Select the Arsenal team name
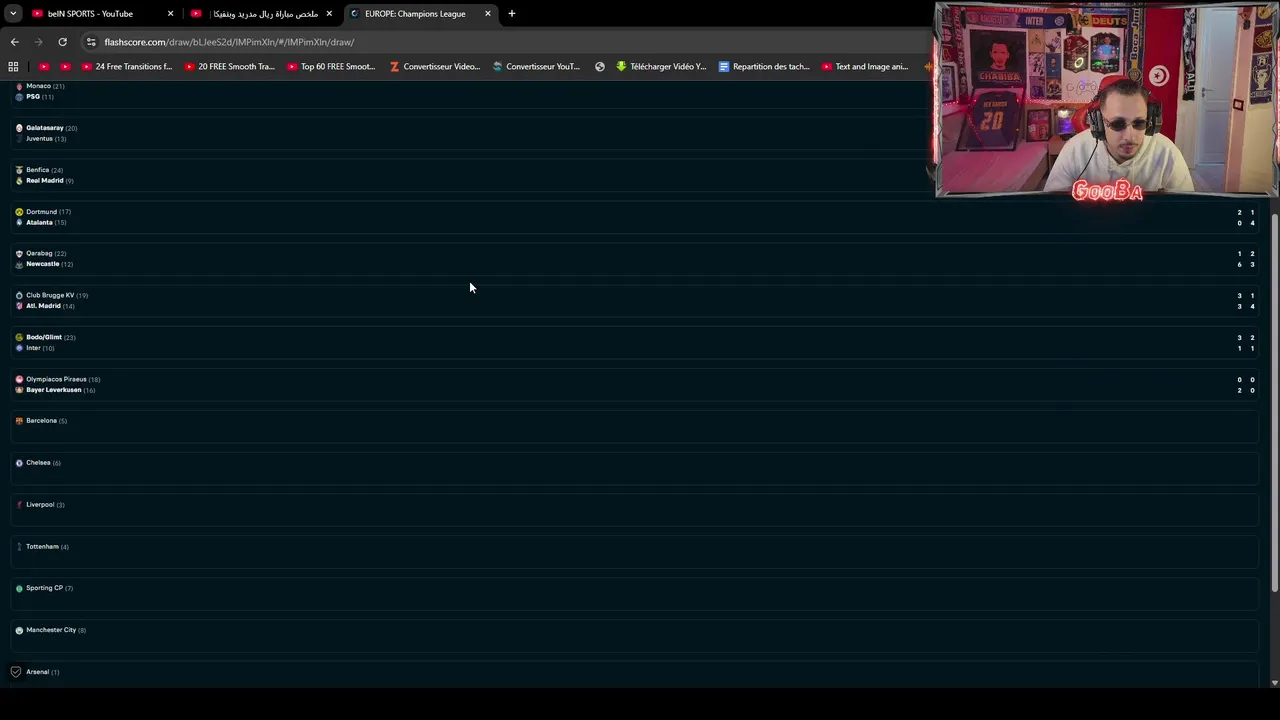The width and height of the screenshot is (1280, 720). [37, 672]
